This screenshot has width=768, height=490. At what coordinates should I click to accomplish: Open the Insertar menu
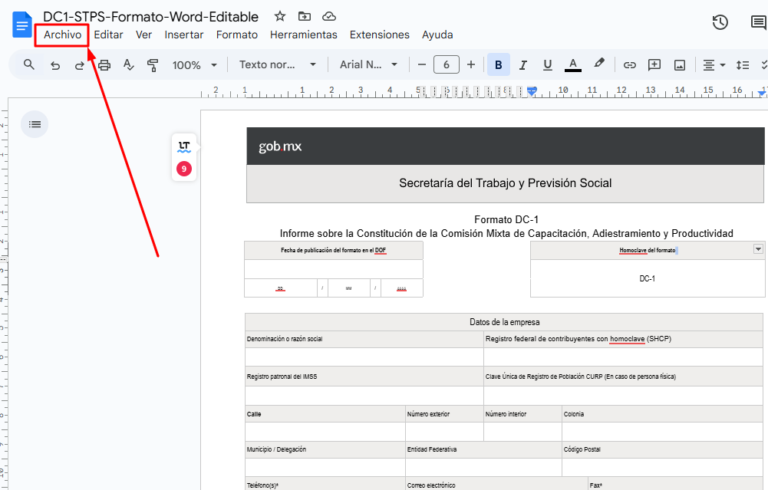pos(184,35)
